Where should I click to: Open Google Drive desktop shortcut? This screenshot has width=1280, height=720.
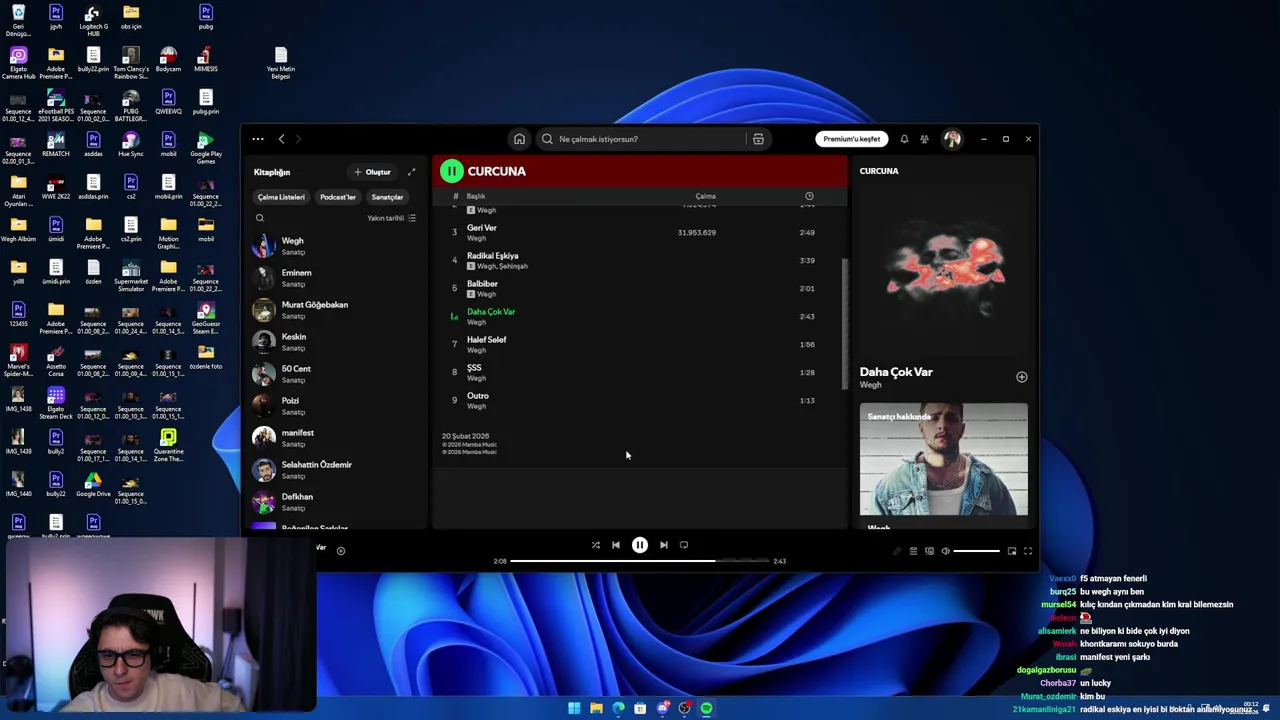93,485
